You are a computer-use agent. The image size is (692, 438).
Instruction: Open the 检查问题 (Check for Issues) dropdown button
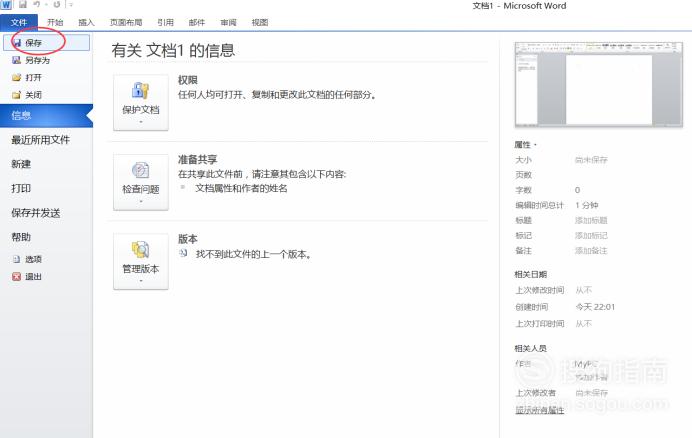pyautogui.click(x=141, y=182)
